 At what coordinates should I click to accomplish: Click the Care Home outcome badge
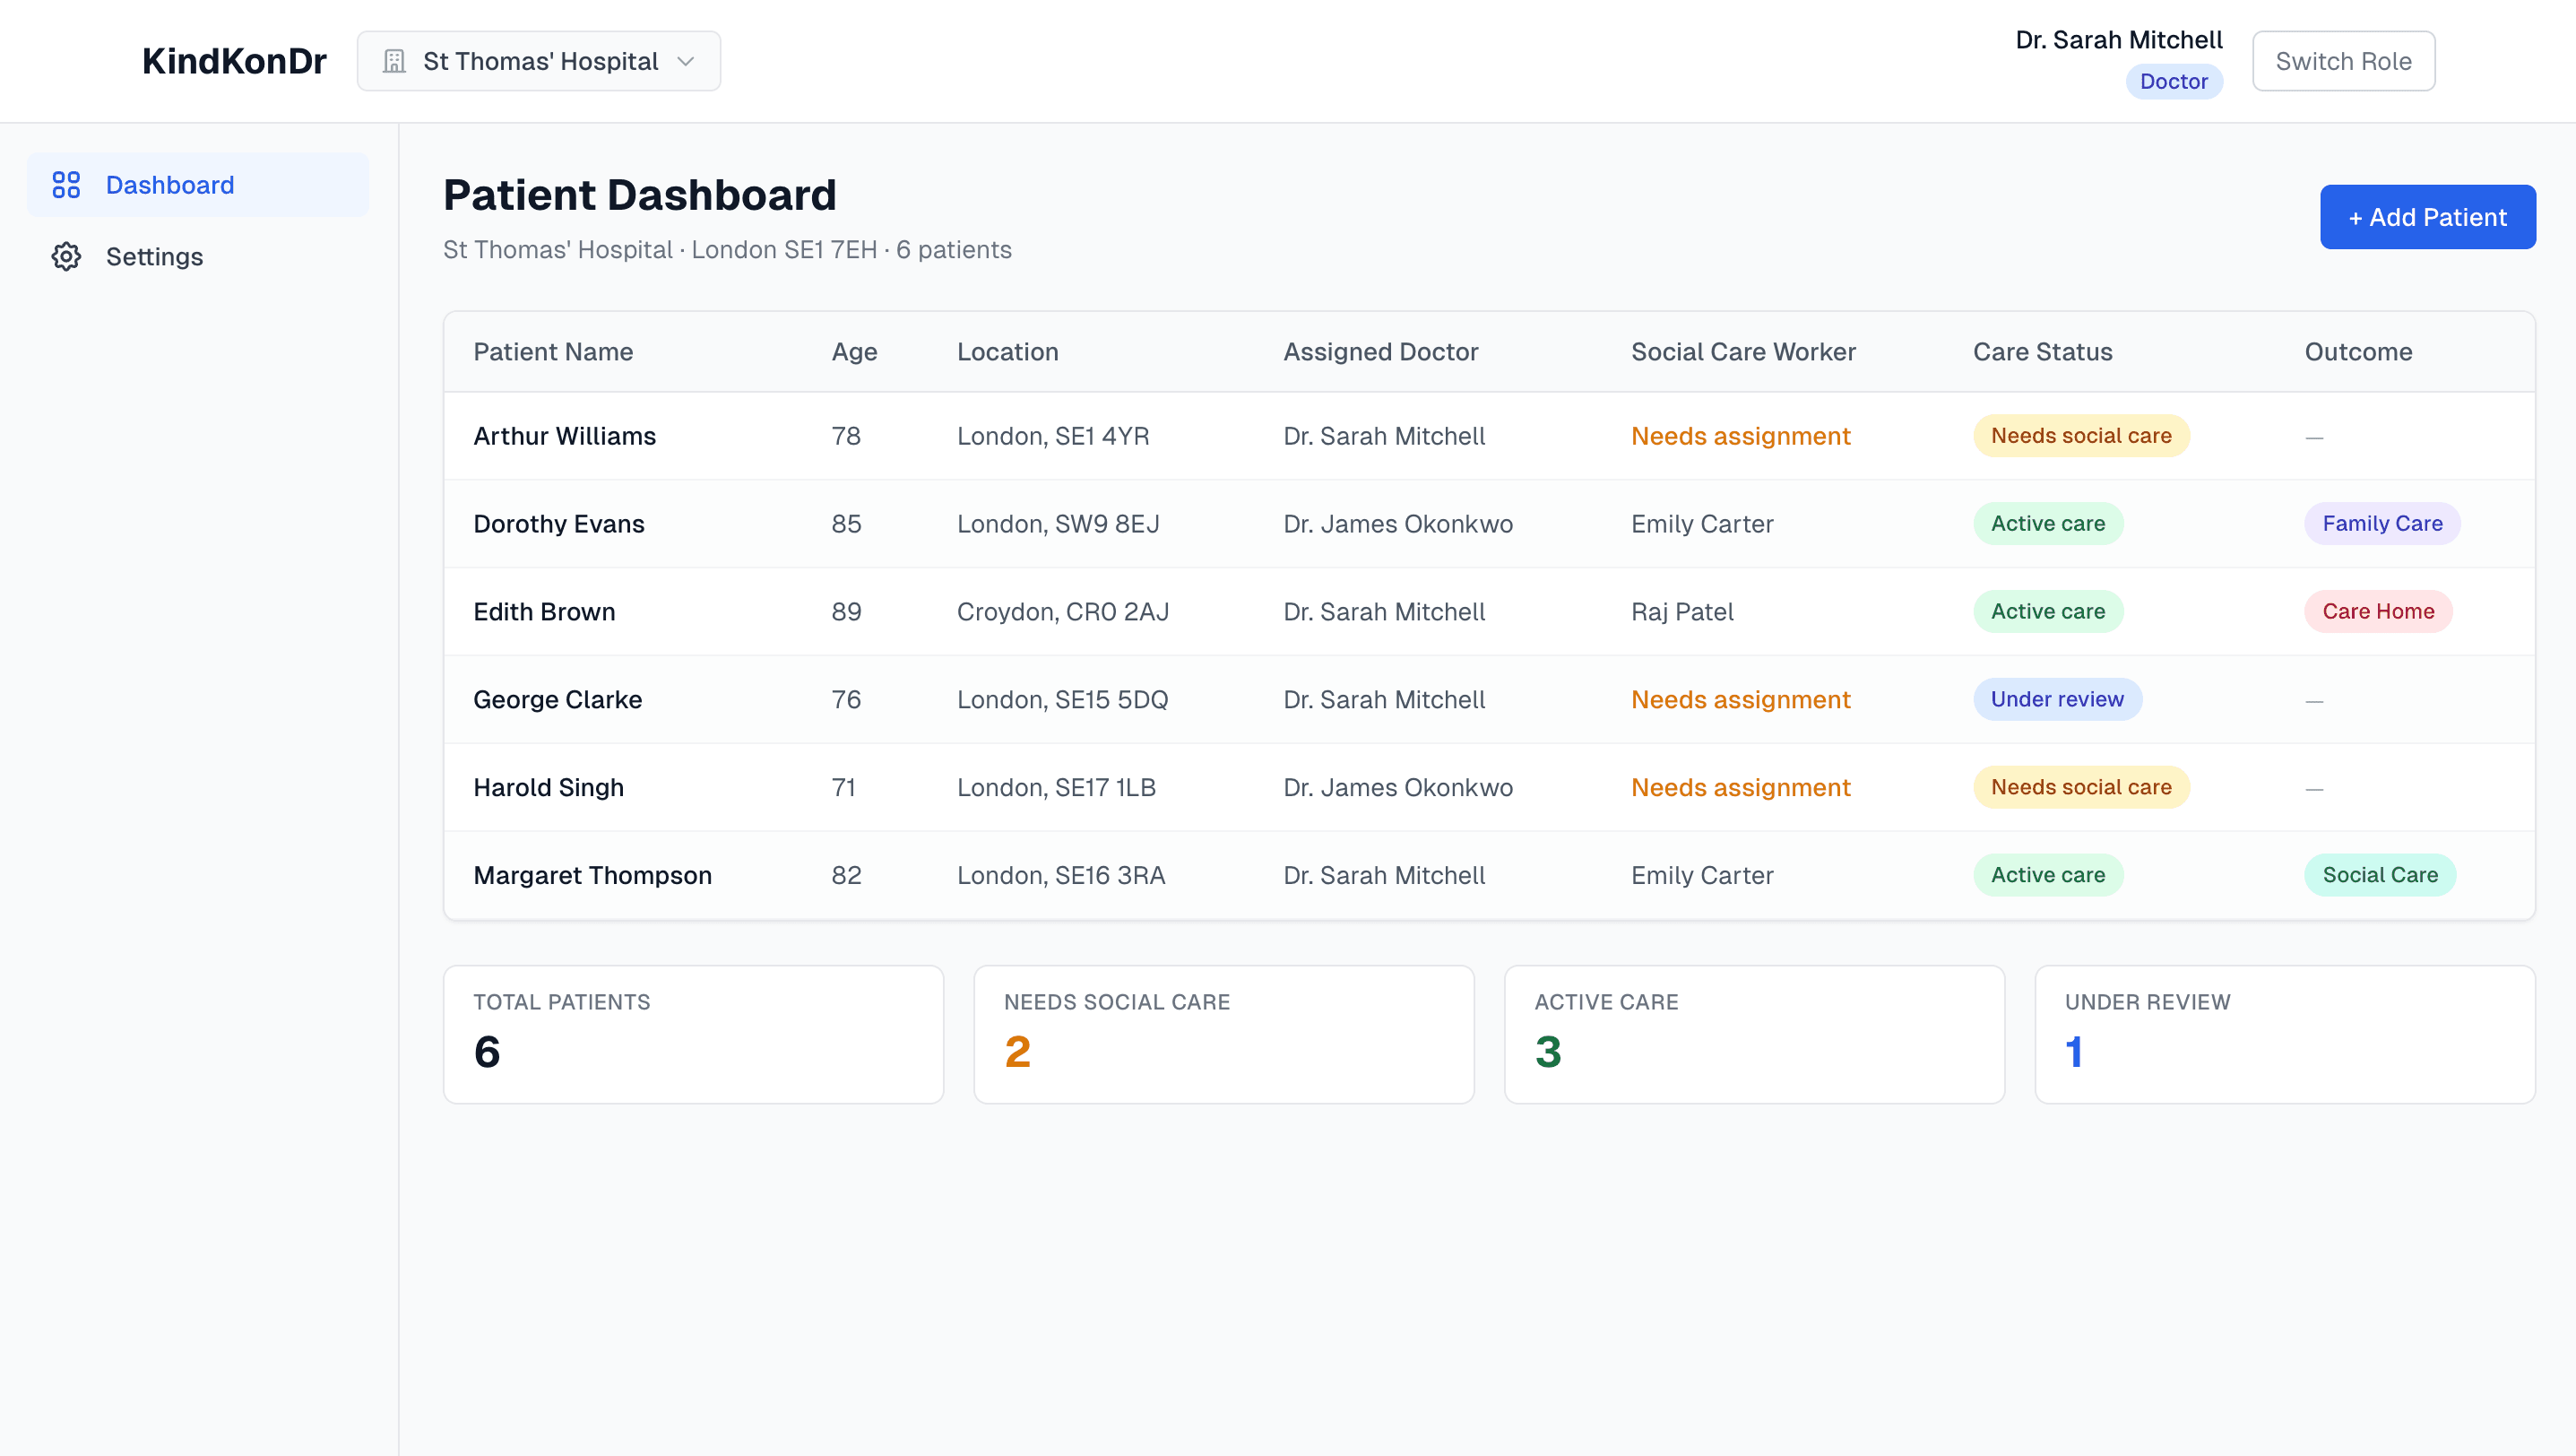pos(2377,612)
